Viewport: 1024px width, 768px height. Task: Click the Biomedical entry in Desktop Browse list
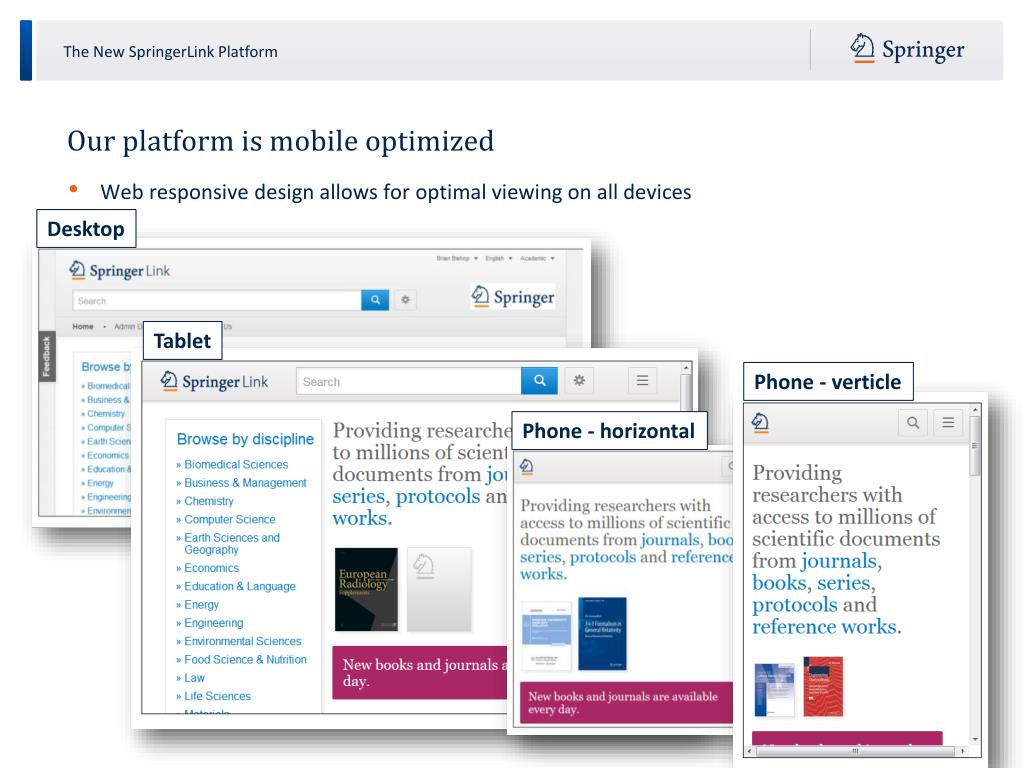pyautogui.click(x=108, y=386)
